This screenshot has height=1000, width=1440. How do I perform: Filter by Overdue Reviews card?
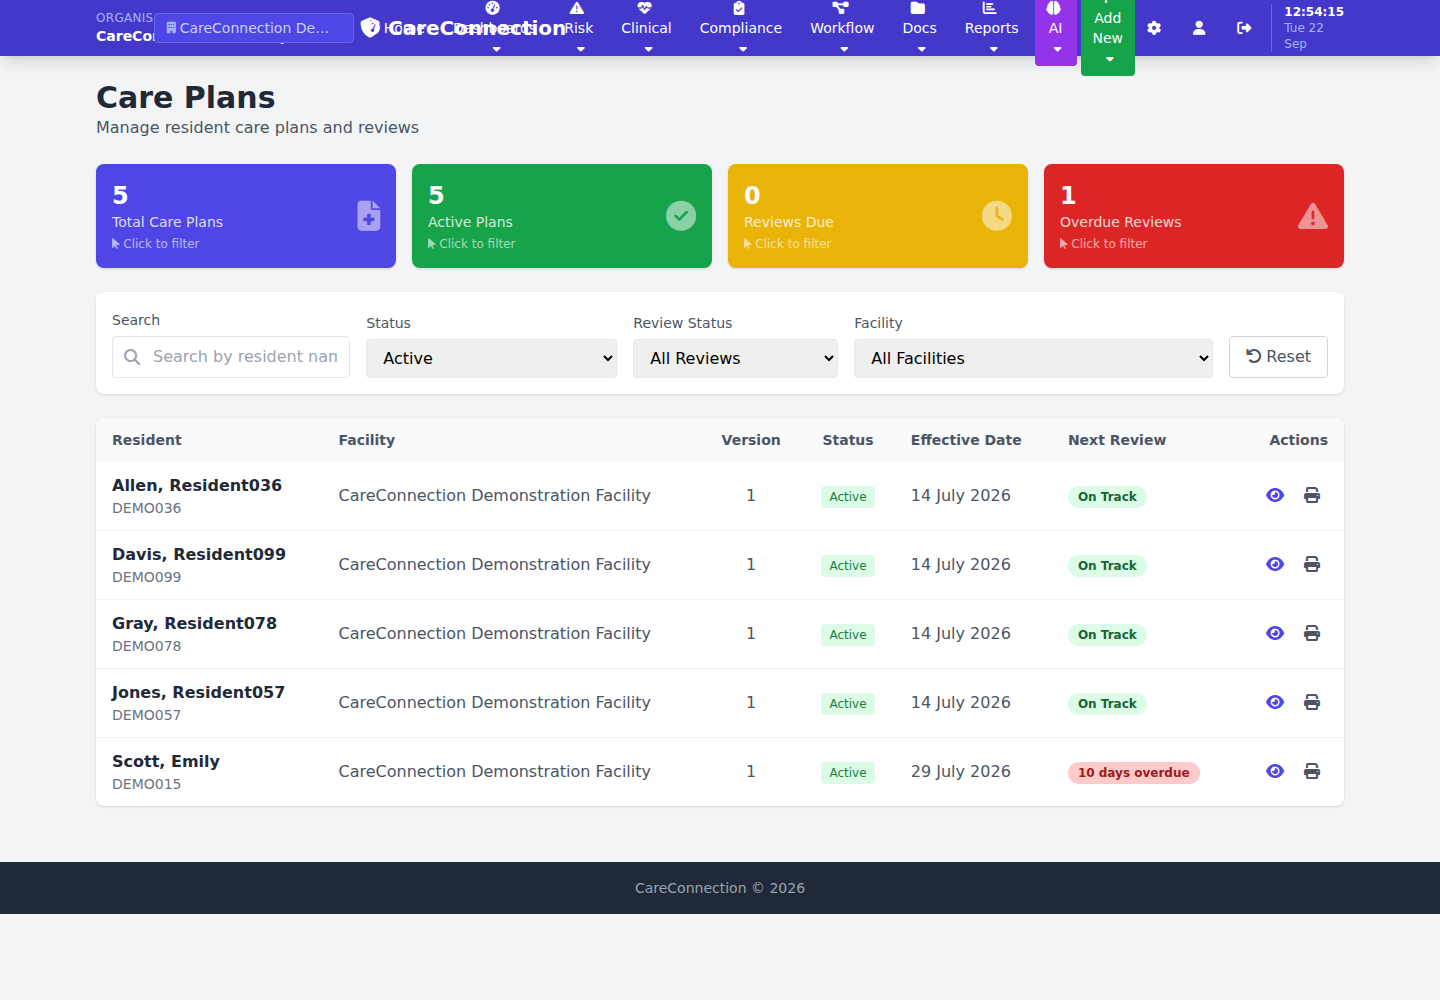tap(1194, 216)
